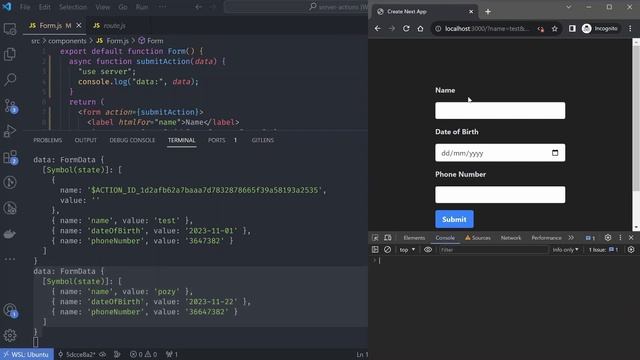The height and width of the screenshot is (360, 640).
Task: Click the forwarded ports status item
Action: tap(171, 354)
